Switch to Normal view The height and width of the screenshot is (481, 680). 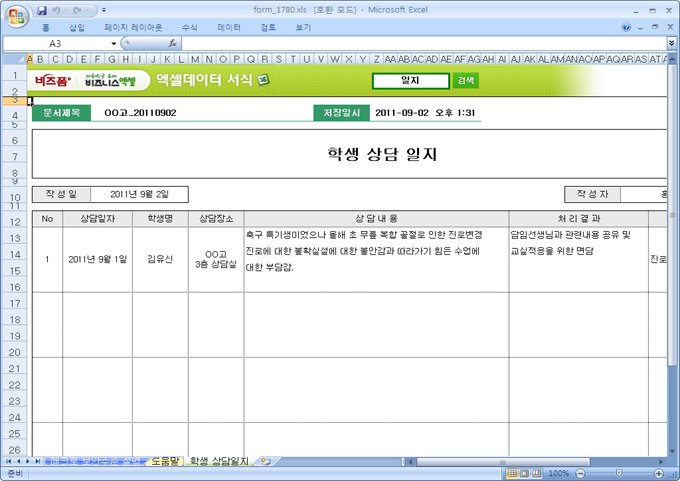pos(512,473)
